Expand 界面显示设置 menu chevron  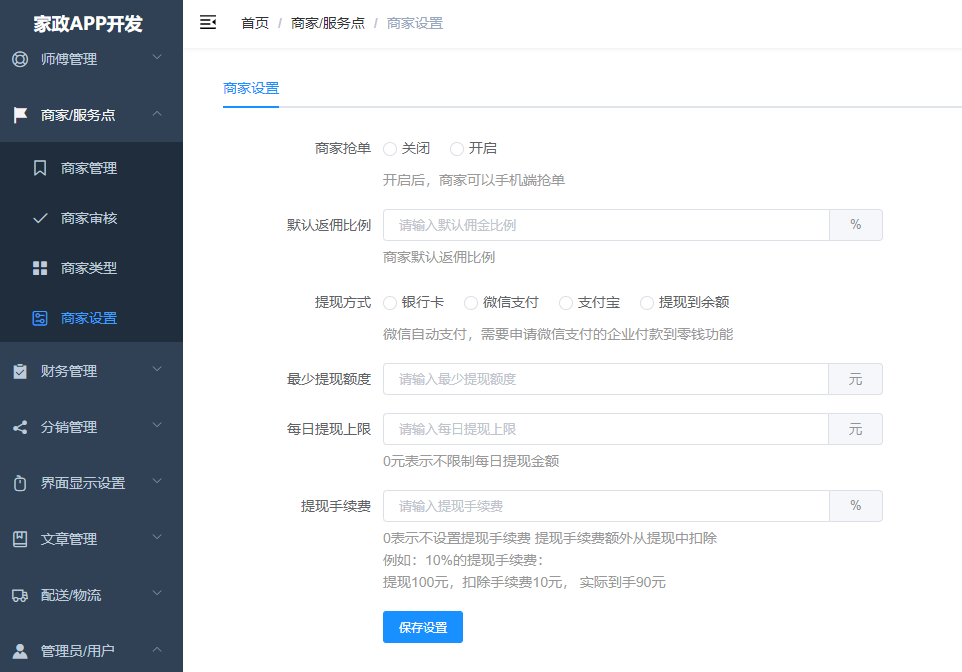pyautogui.click(x=157, y=481)
